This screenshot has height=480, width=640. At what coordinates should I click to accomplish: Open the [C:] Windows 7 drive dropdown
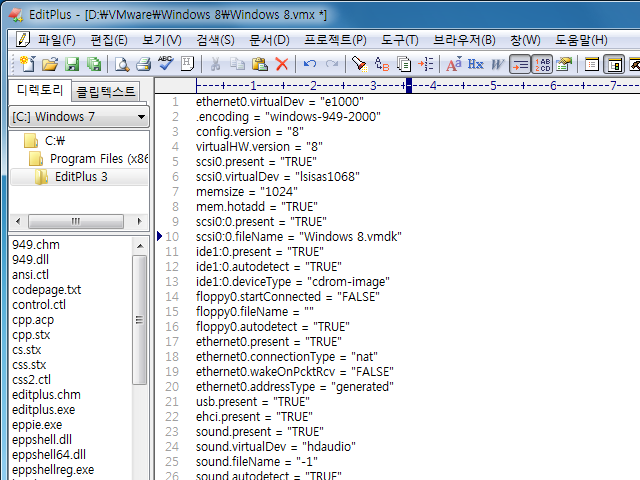click(79, 117)
